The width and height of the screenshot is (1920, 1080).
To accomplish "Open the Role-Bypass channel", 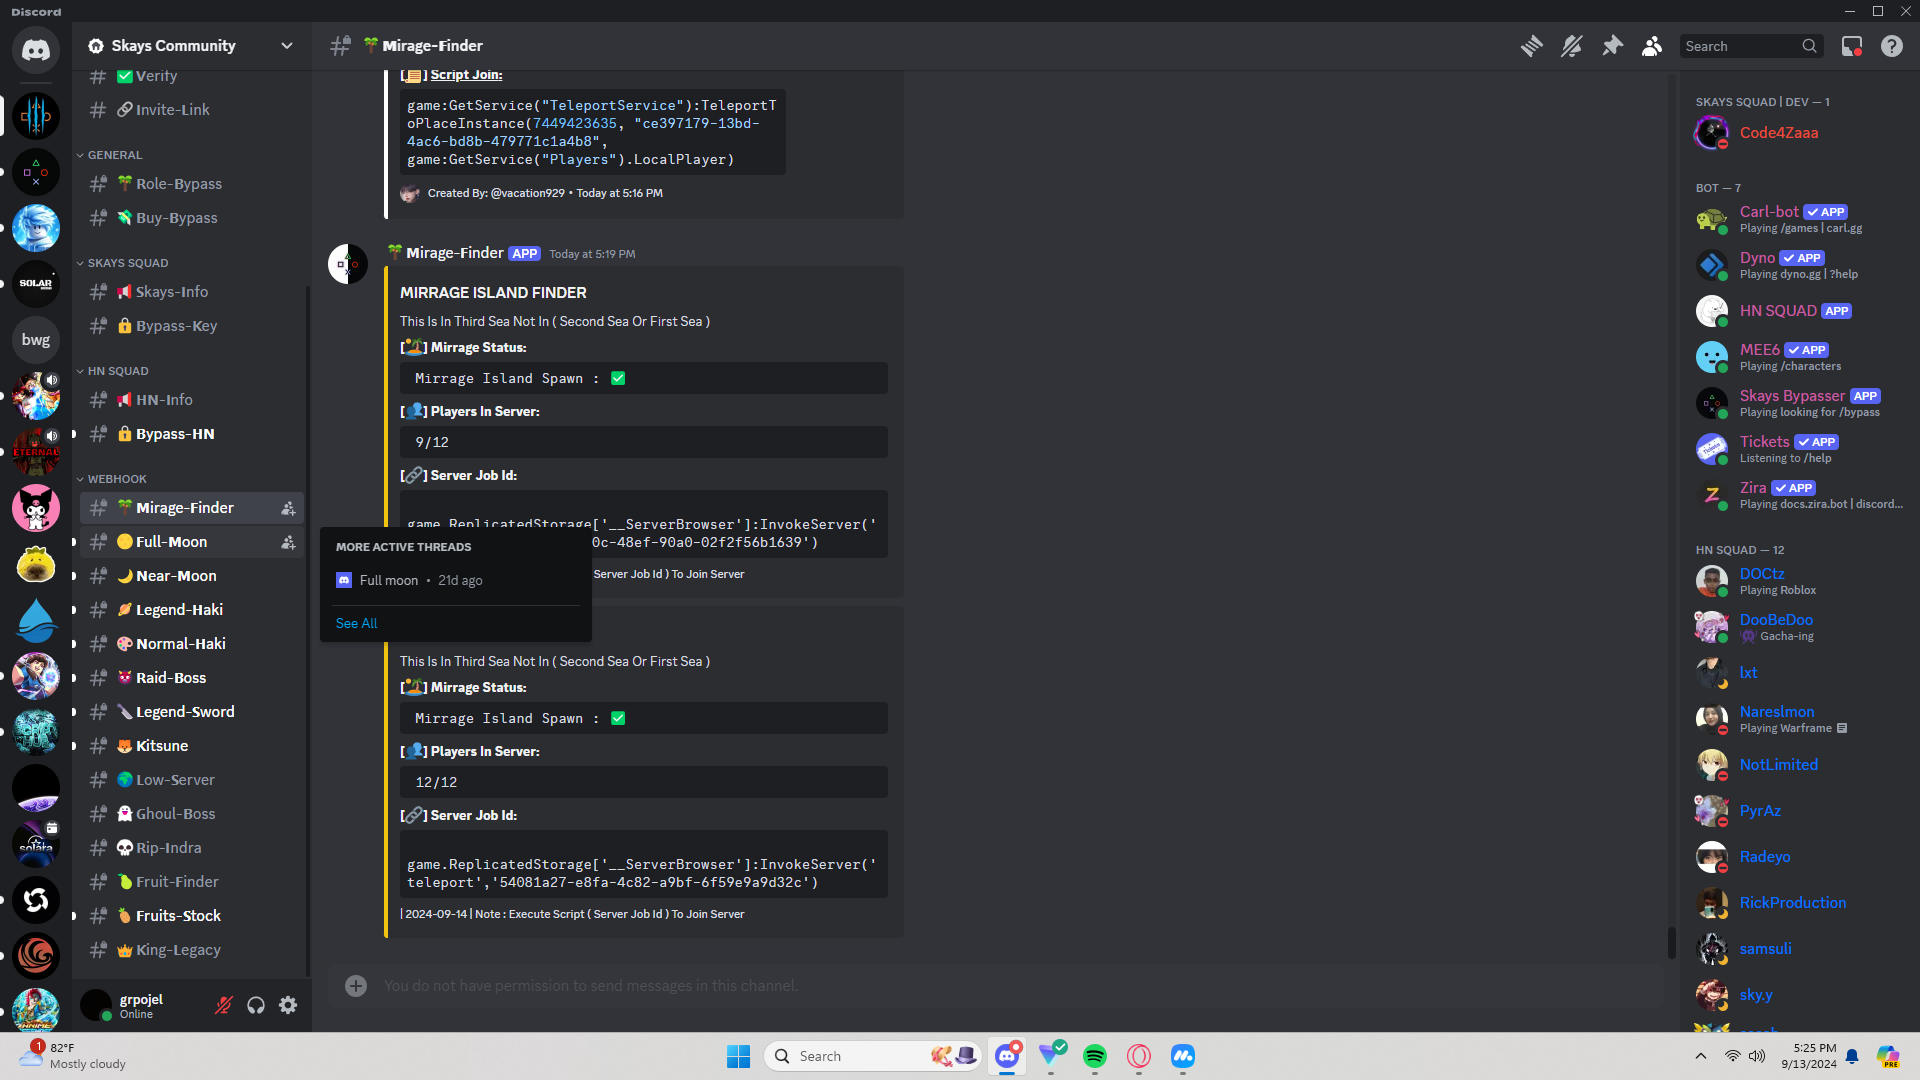I will [x=191, y=184].
